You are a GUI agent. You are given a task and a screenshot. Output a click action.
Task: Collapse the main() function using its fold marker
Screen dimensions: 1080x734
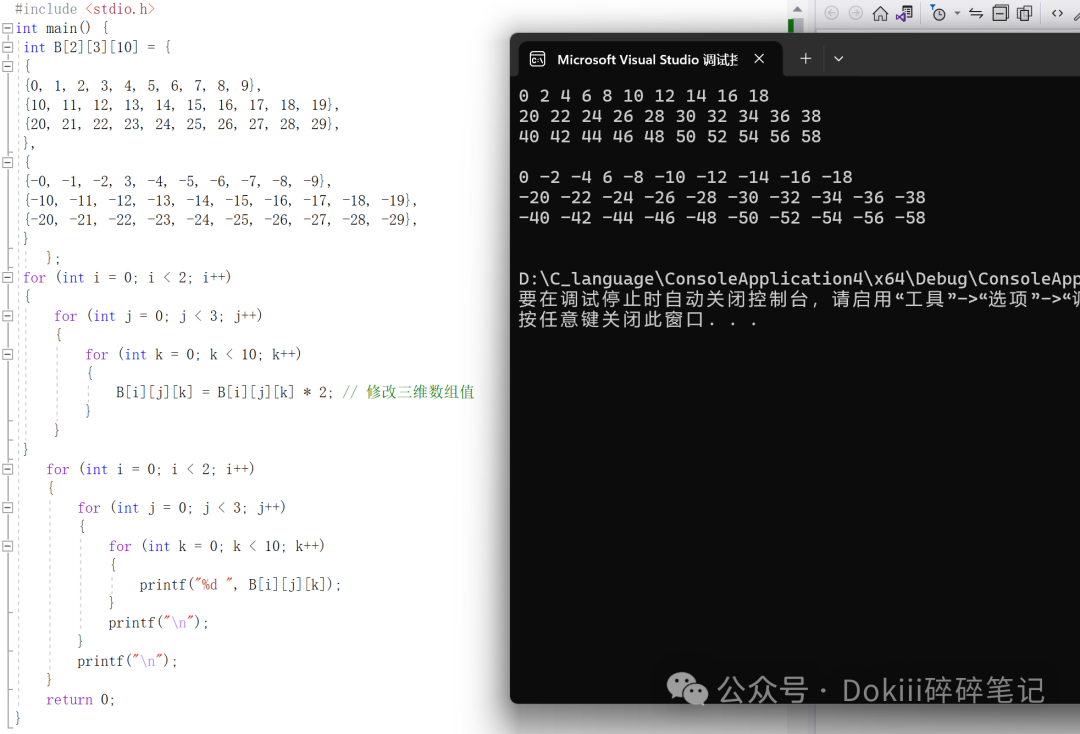(x=8, y=27)
